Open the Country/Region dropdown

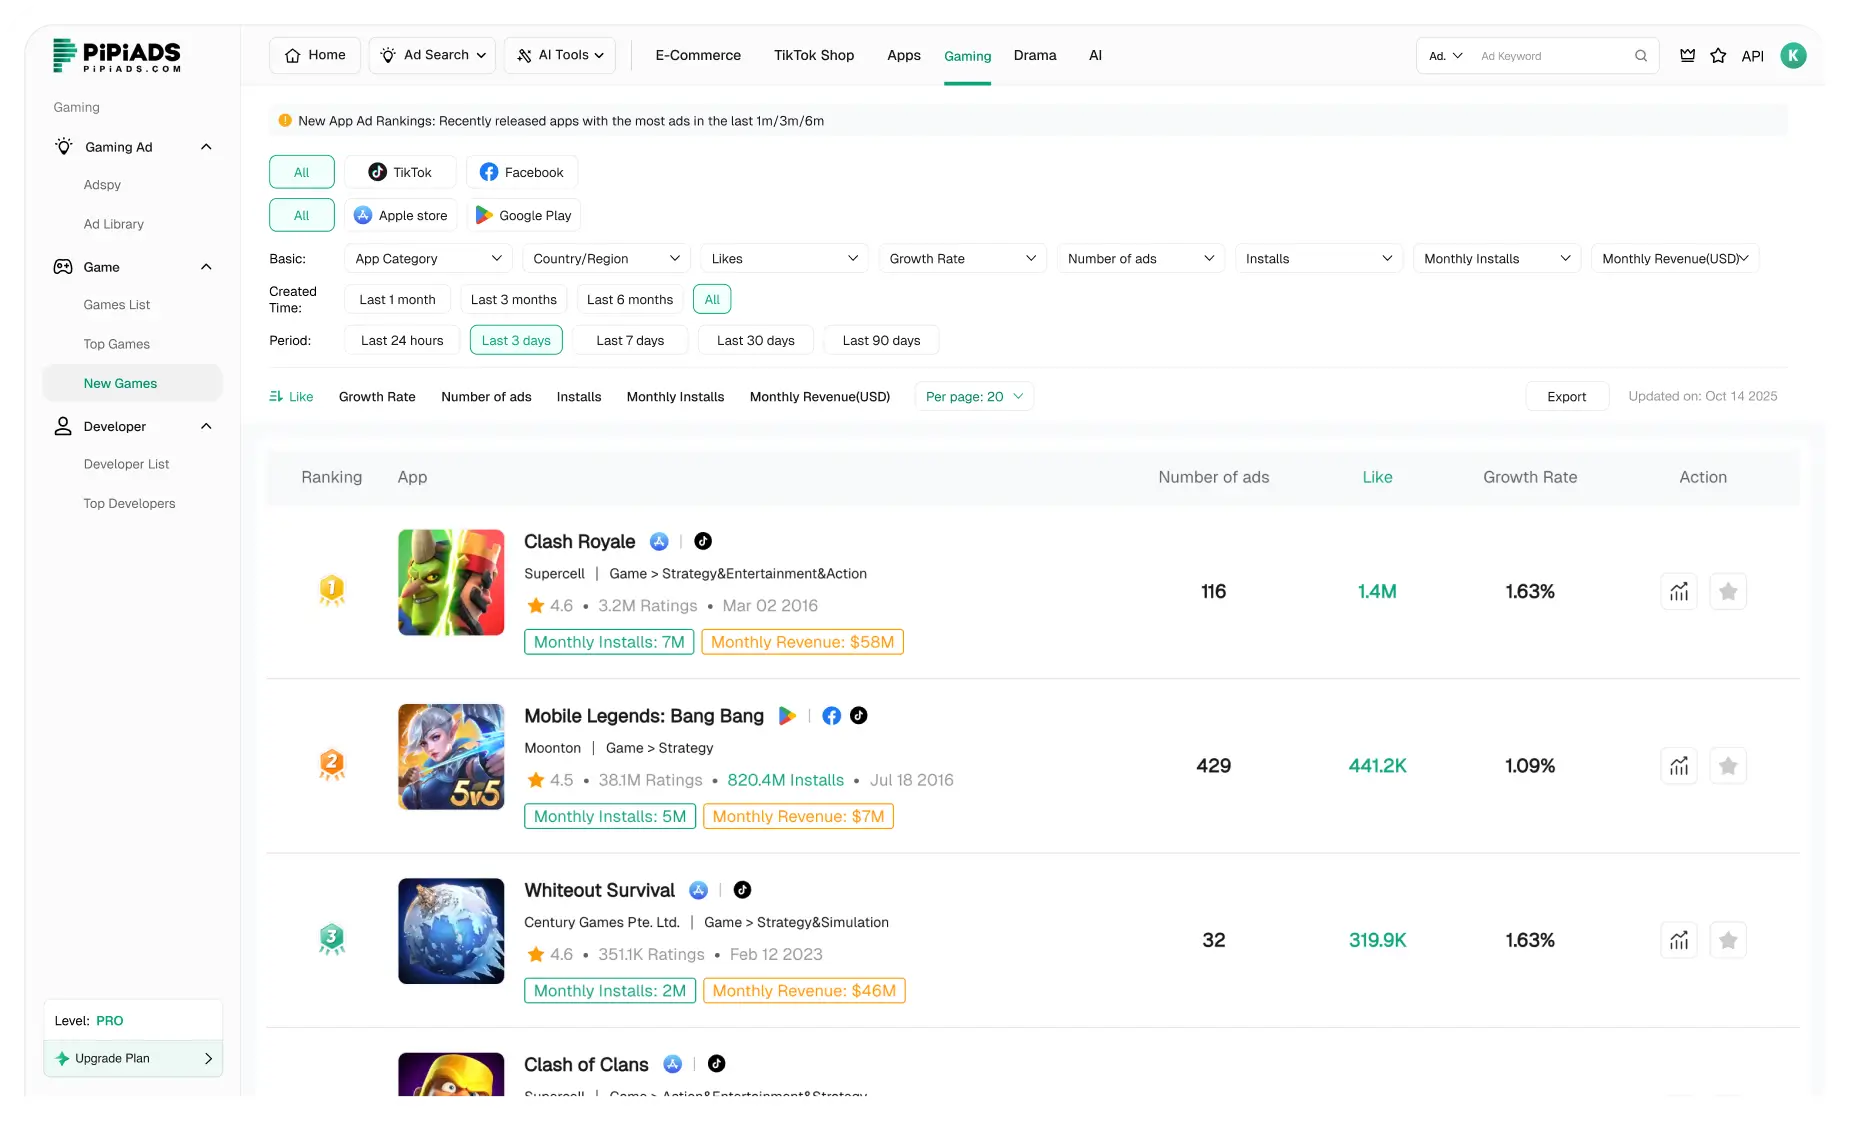point(605,258)
